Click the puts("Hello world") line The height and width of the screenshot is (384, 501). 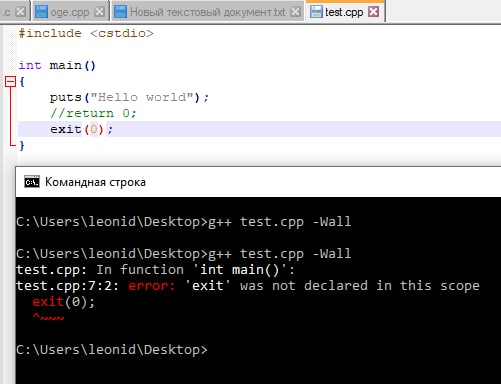coord(129,97)
